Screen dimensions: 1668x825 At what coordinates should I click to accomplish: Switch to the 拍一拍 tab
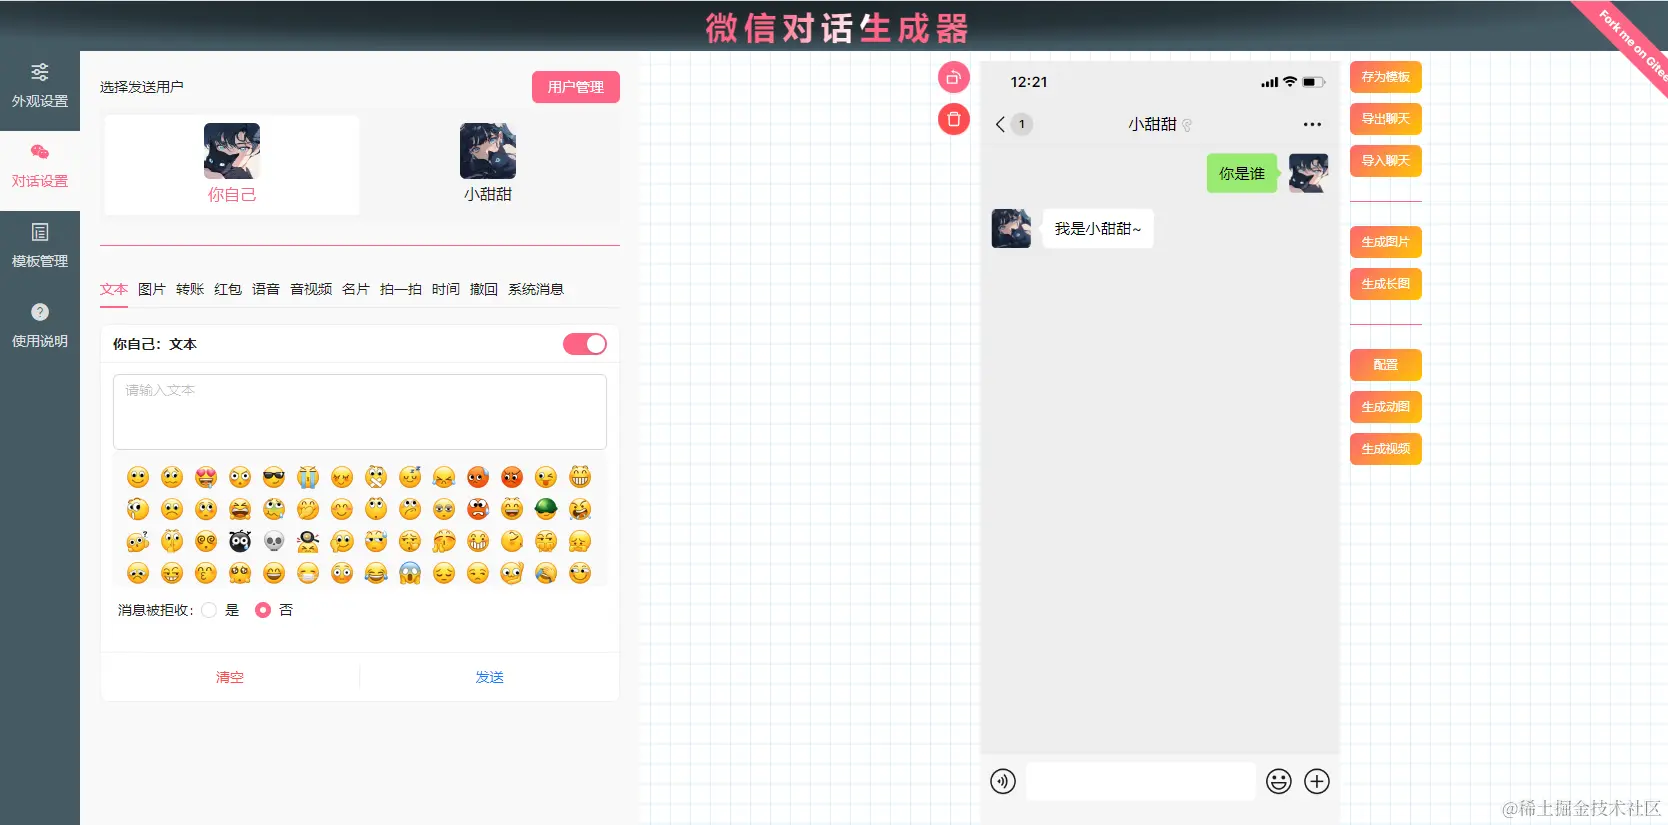(x=401, y=289)
